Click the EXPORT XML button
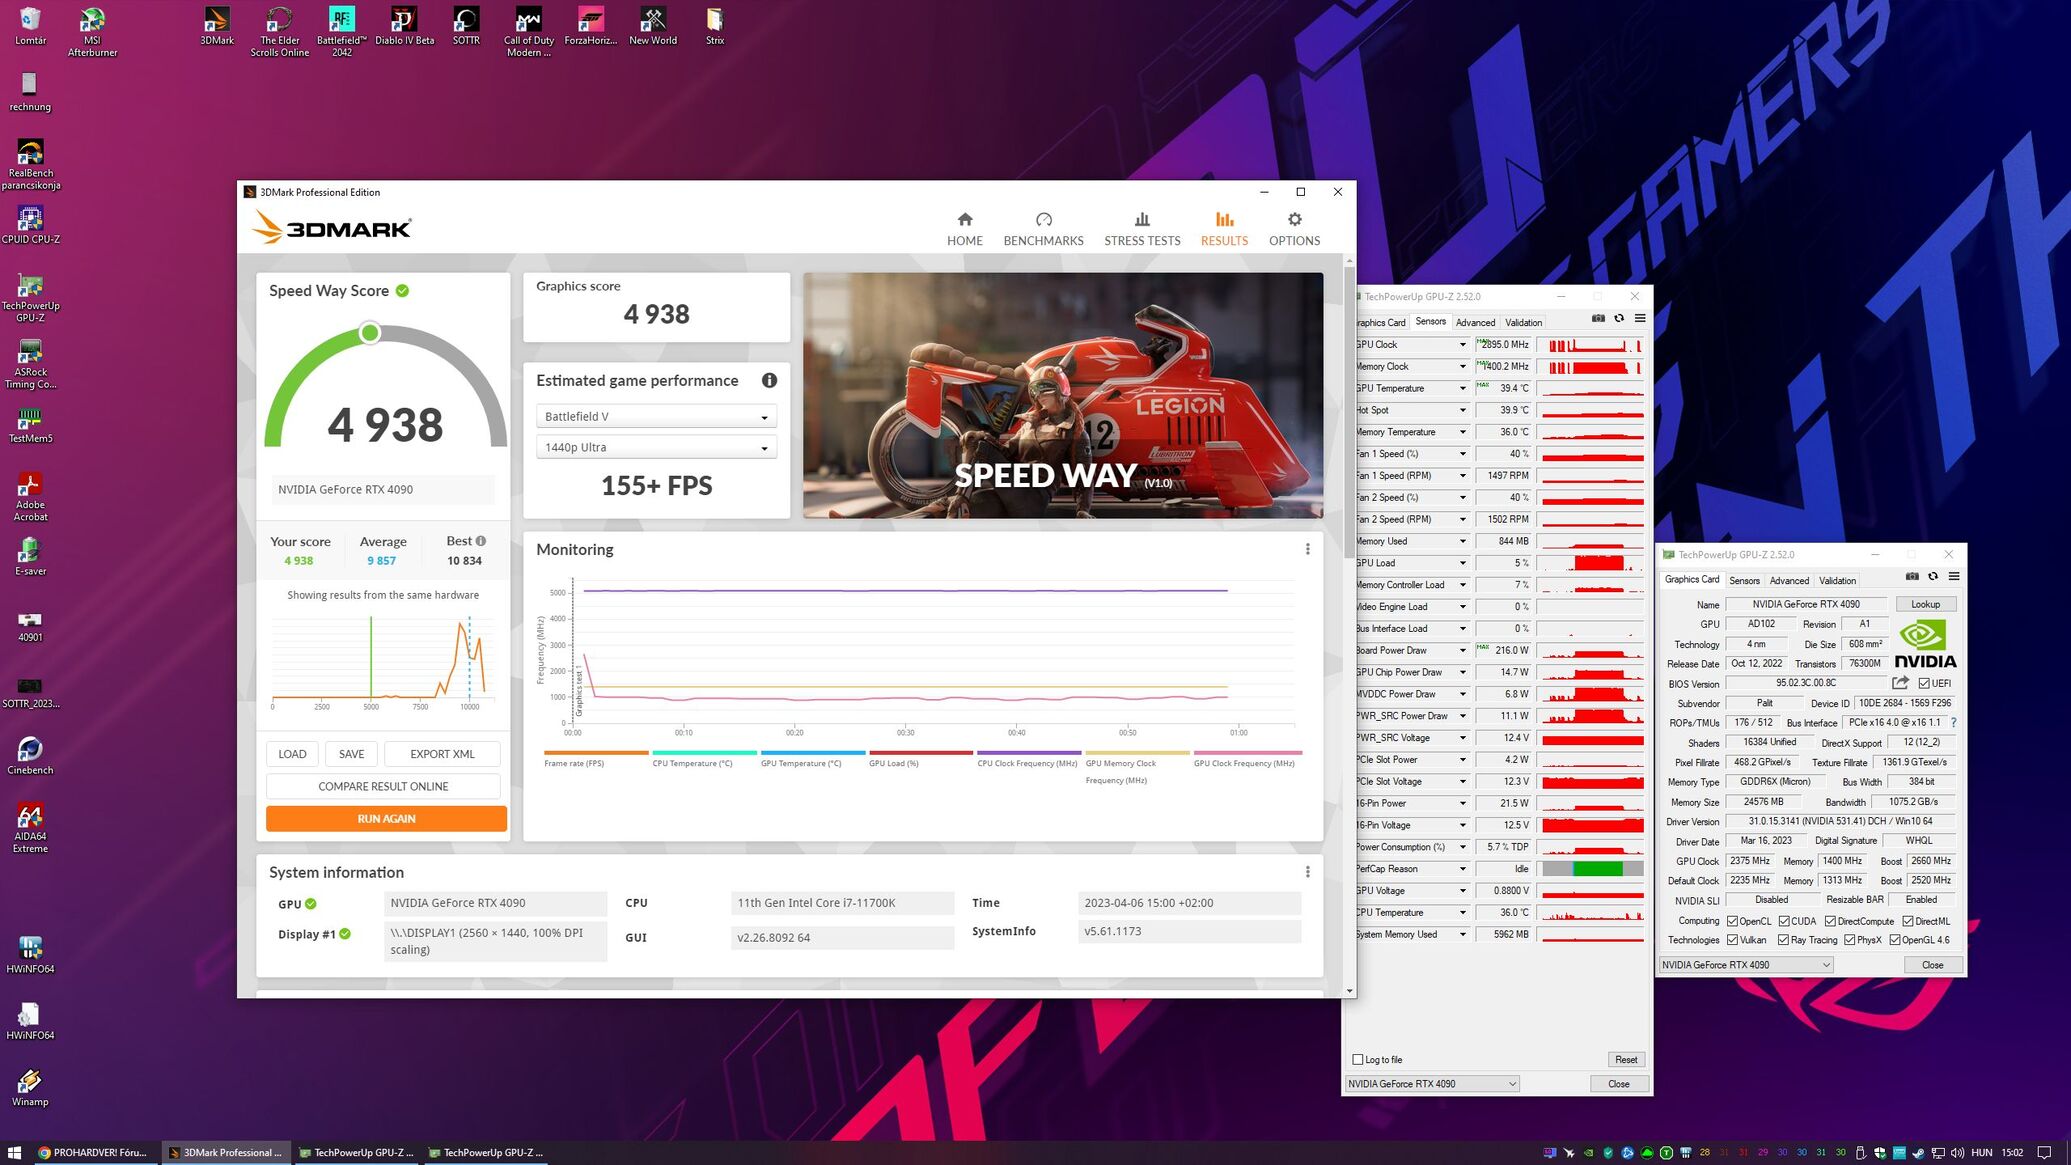 442,754
